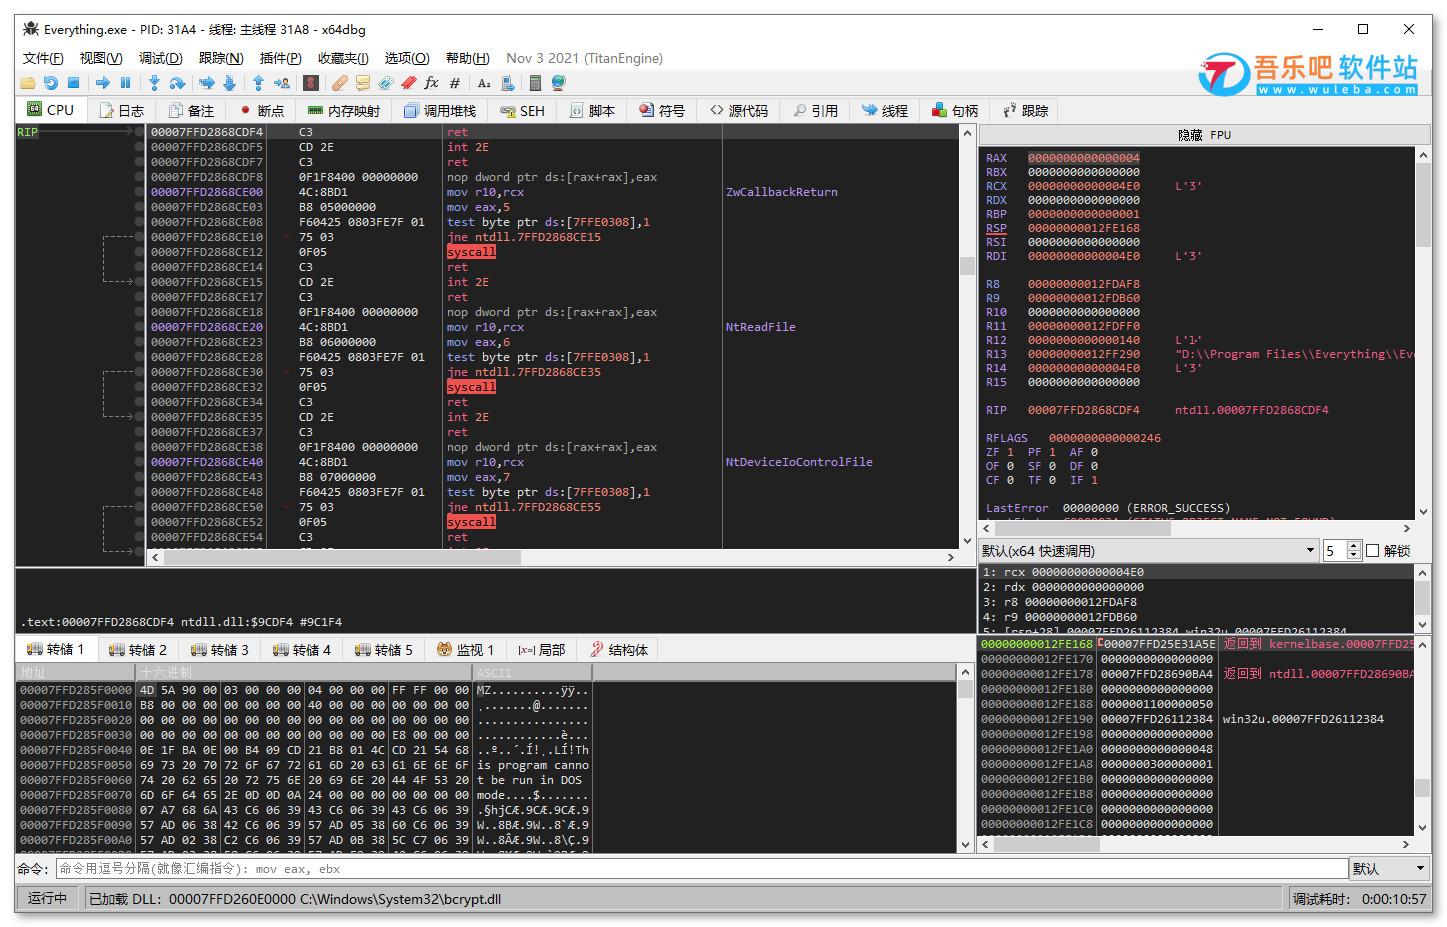Image resolution: width=1447 pixels, height=927 pixels.
Task: Enable the 解锁 checkbox
Action: click(1372, 551)
